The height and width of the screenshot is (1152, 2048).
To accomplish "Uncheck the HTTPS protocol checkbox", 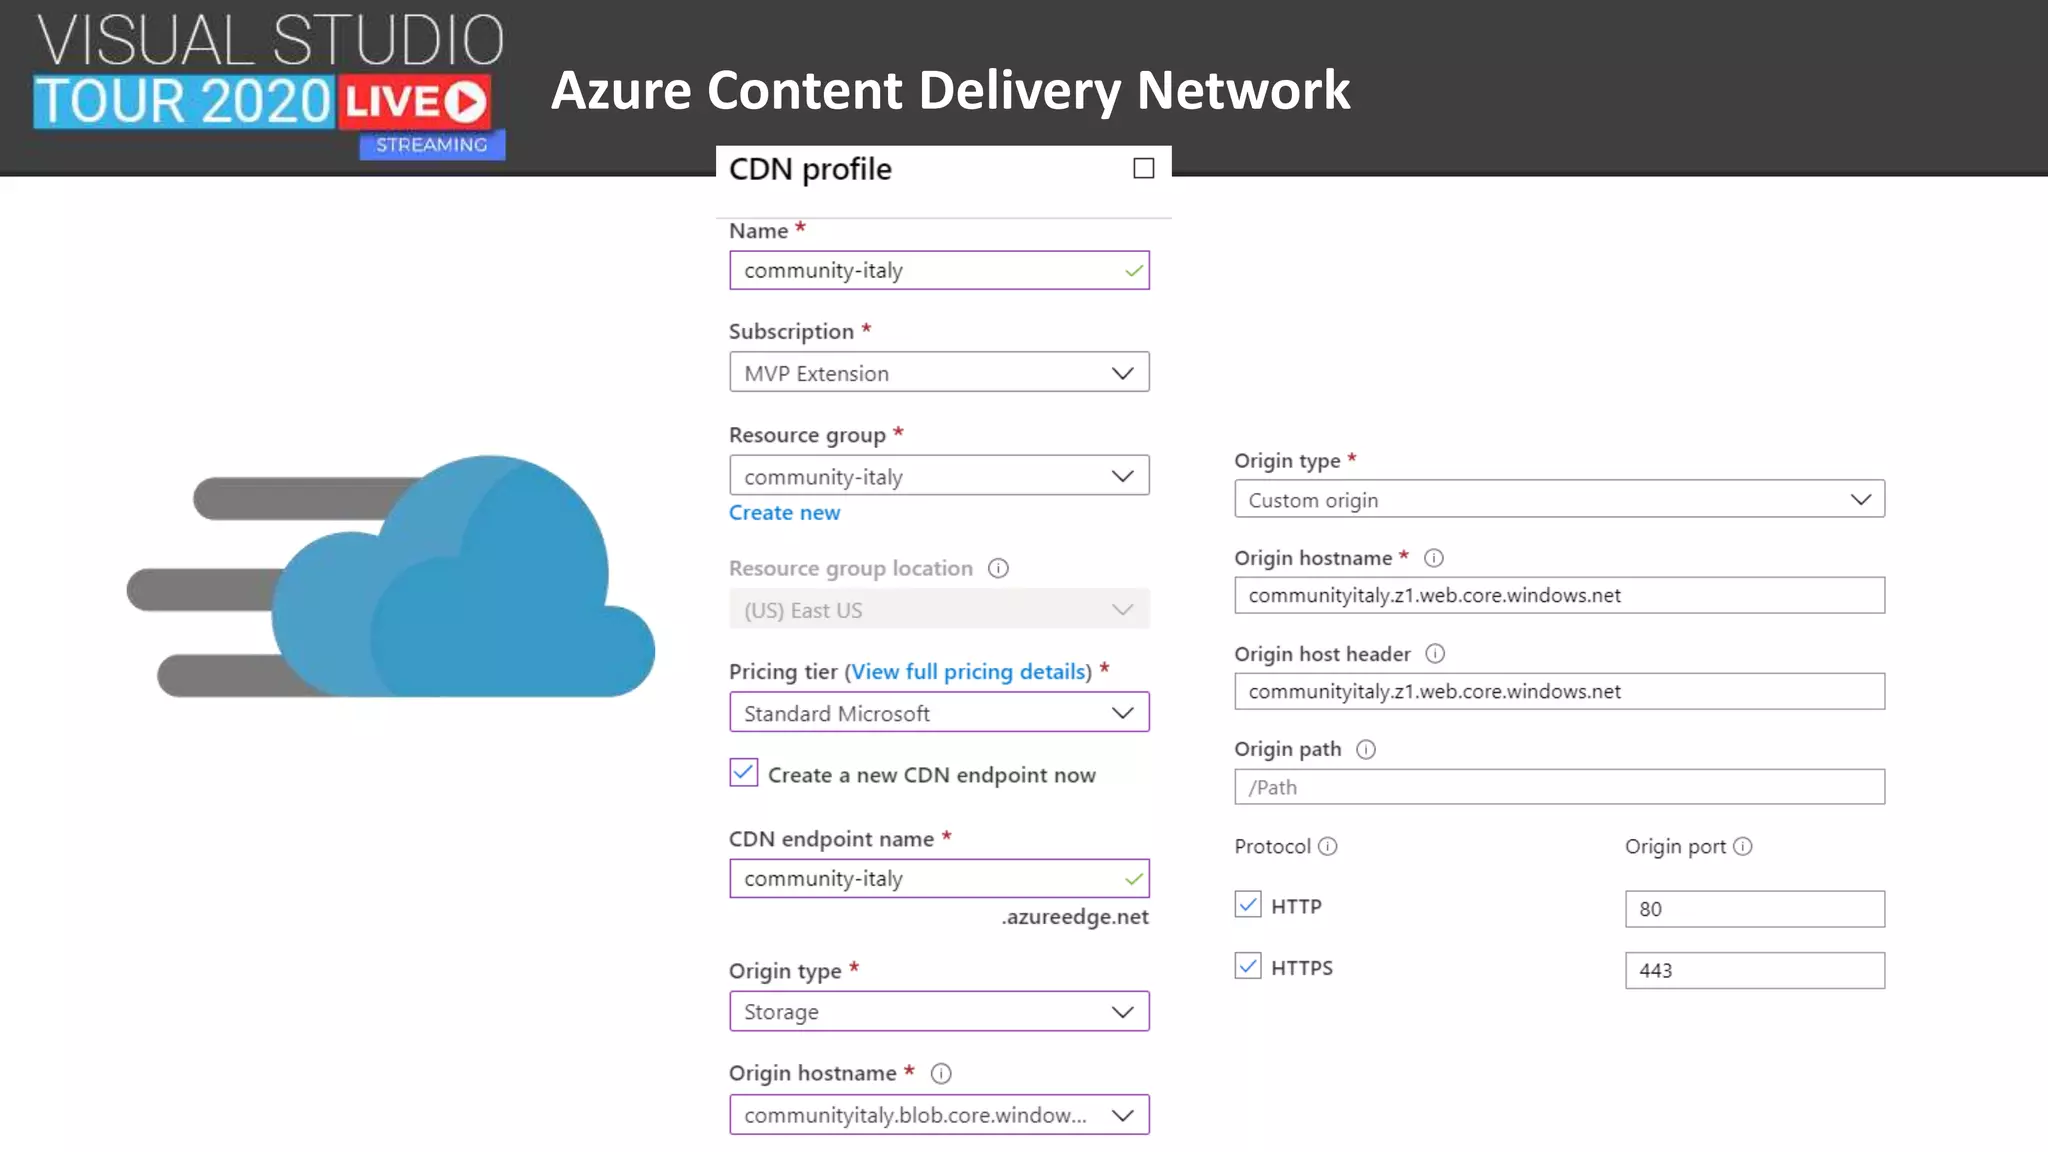I will pyautogui.click(x=1248, y=966).
